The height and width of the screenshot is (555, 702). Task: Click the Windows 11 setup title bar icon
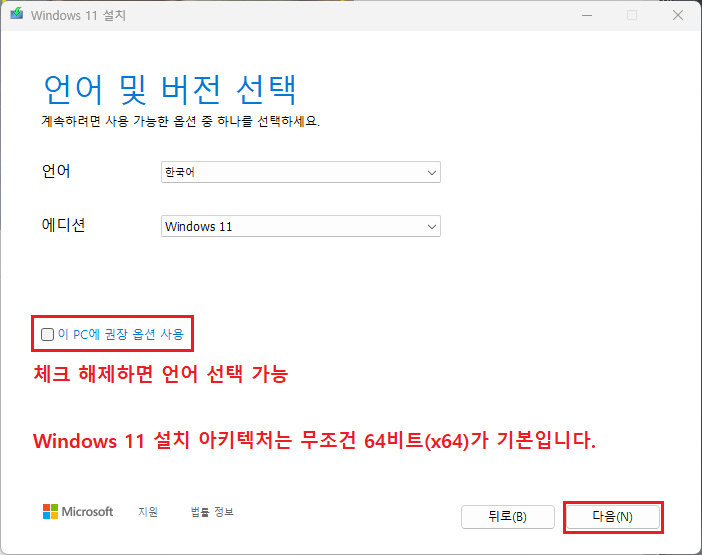pos(17,14)
